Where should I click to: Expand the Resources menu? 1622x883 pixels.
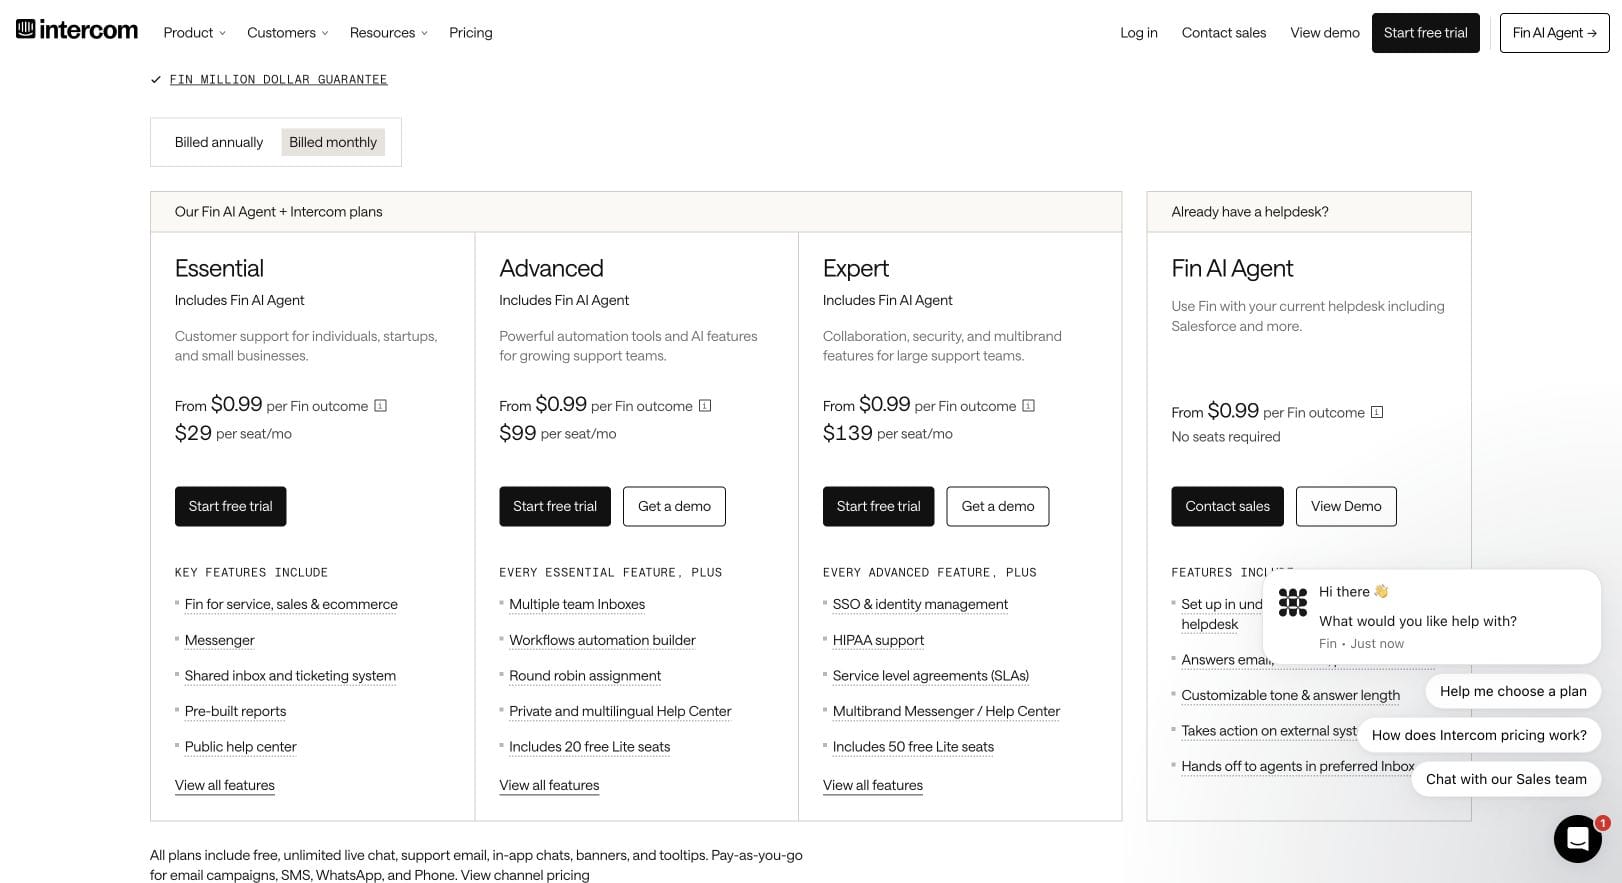click(x=389, y=32)
